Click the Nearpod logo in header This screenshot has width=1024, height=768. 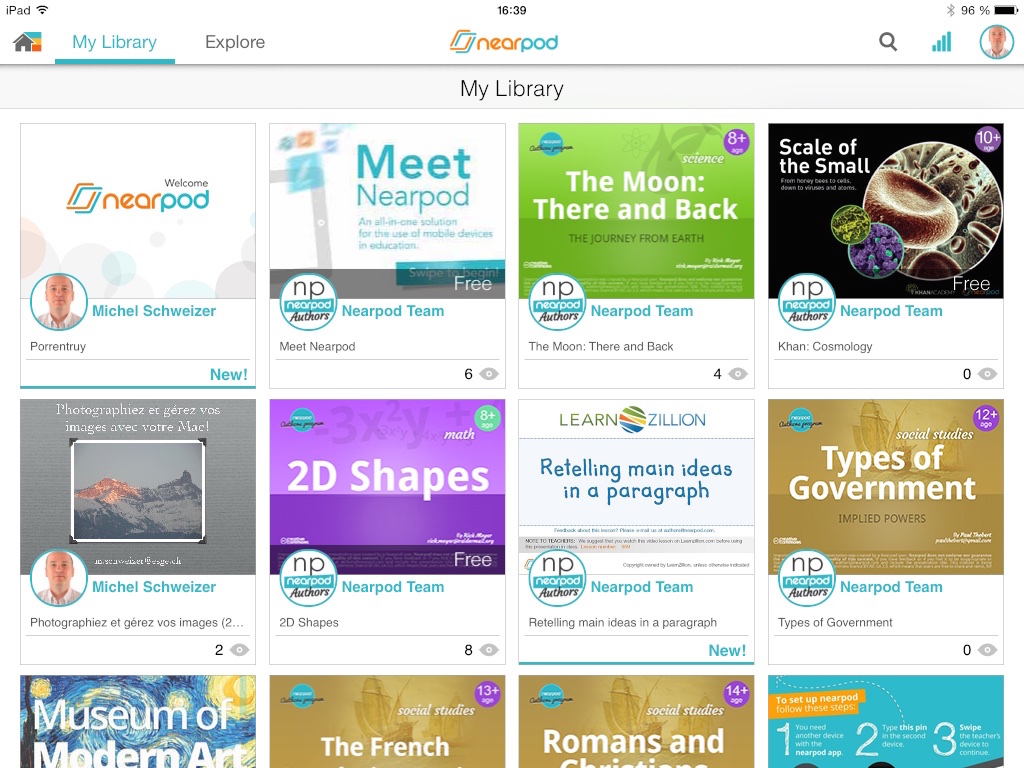(x=504, y=42)
